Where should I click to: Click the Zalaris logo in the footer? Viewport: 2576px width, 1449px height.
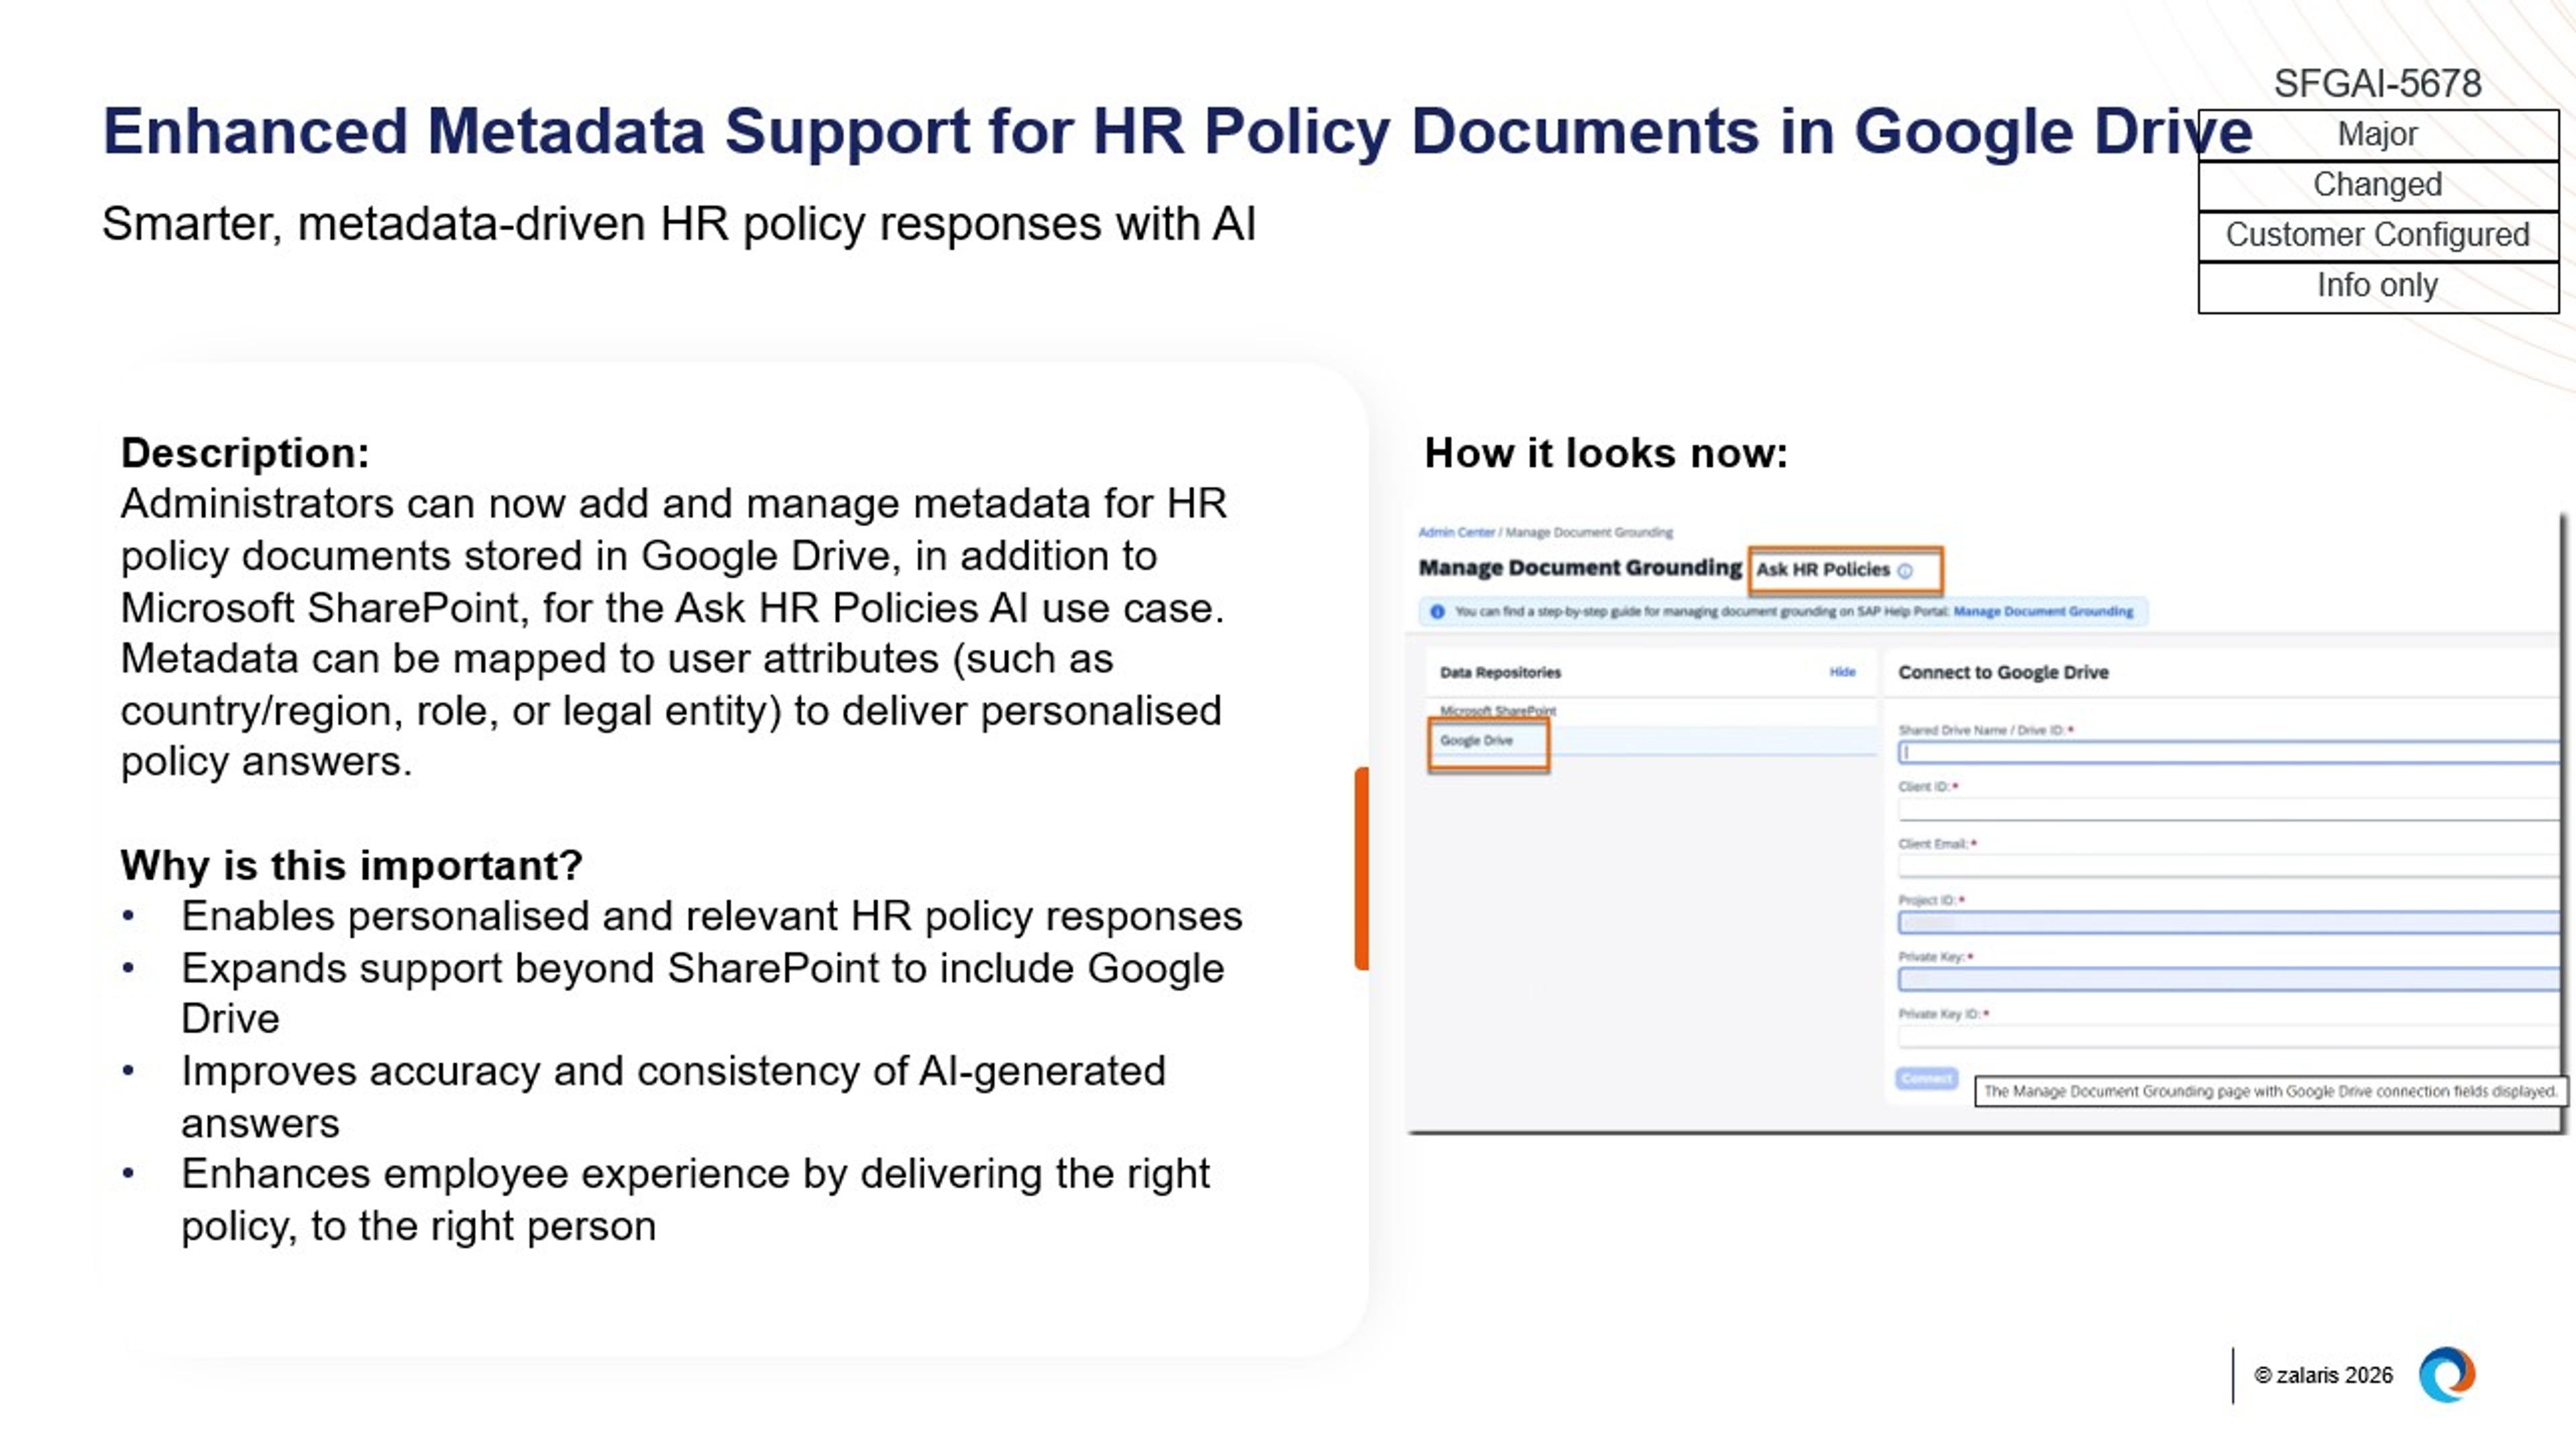2446,1374
